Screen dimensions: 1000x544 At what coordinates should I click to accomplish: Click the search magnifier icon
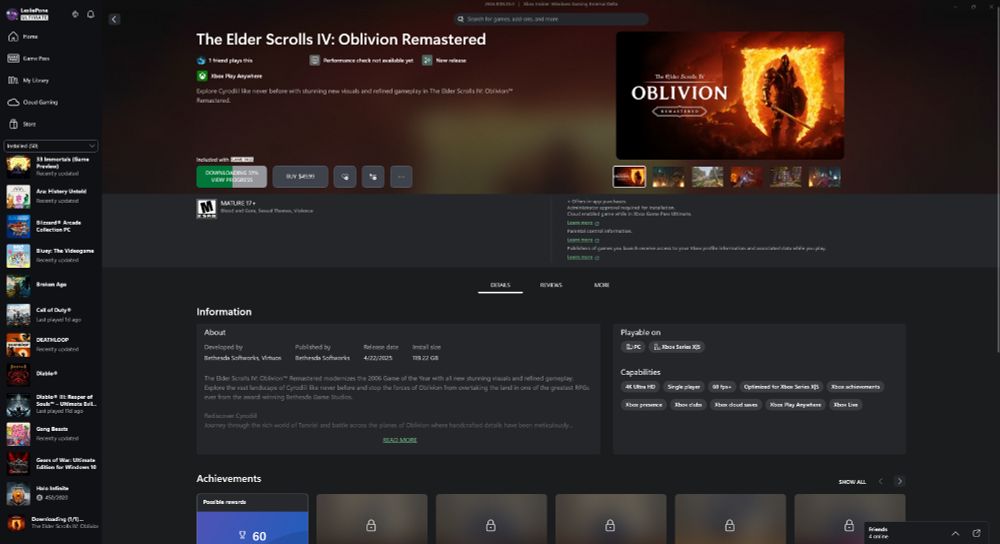(x=460, y=19)
